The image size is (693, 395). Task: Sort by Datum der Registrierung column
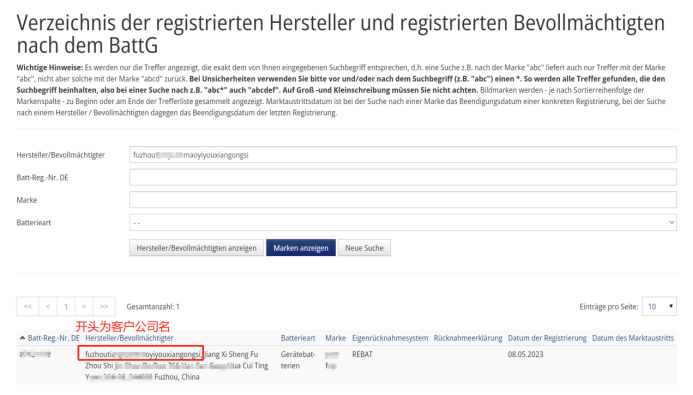(547, 338)
